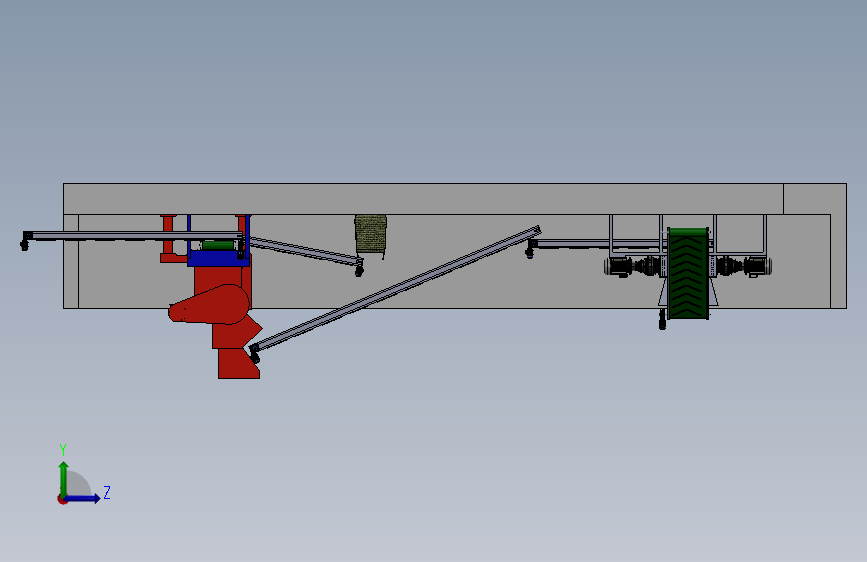Select the long inclined conveyor rail

[396, 288]
